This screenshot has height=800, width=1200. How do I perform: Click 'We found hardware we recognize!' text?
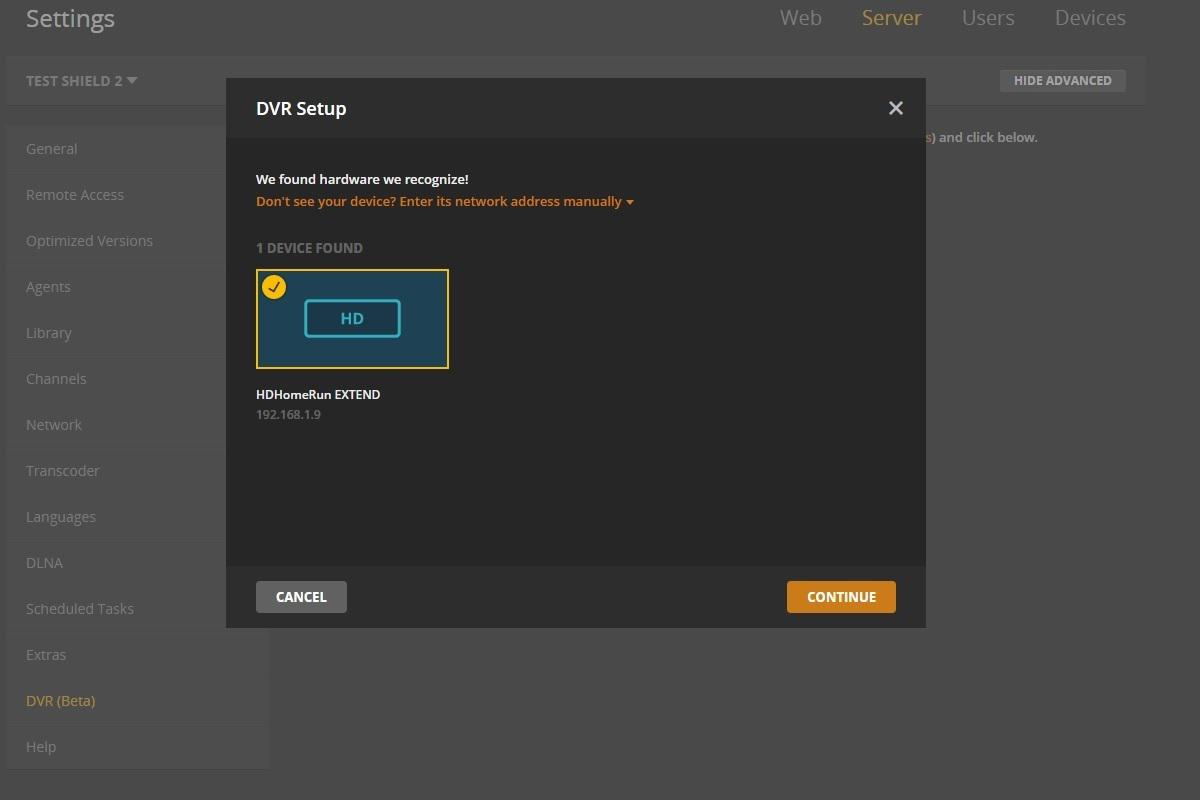(362, 180)
